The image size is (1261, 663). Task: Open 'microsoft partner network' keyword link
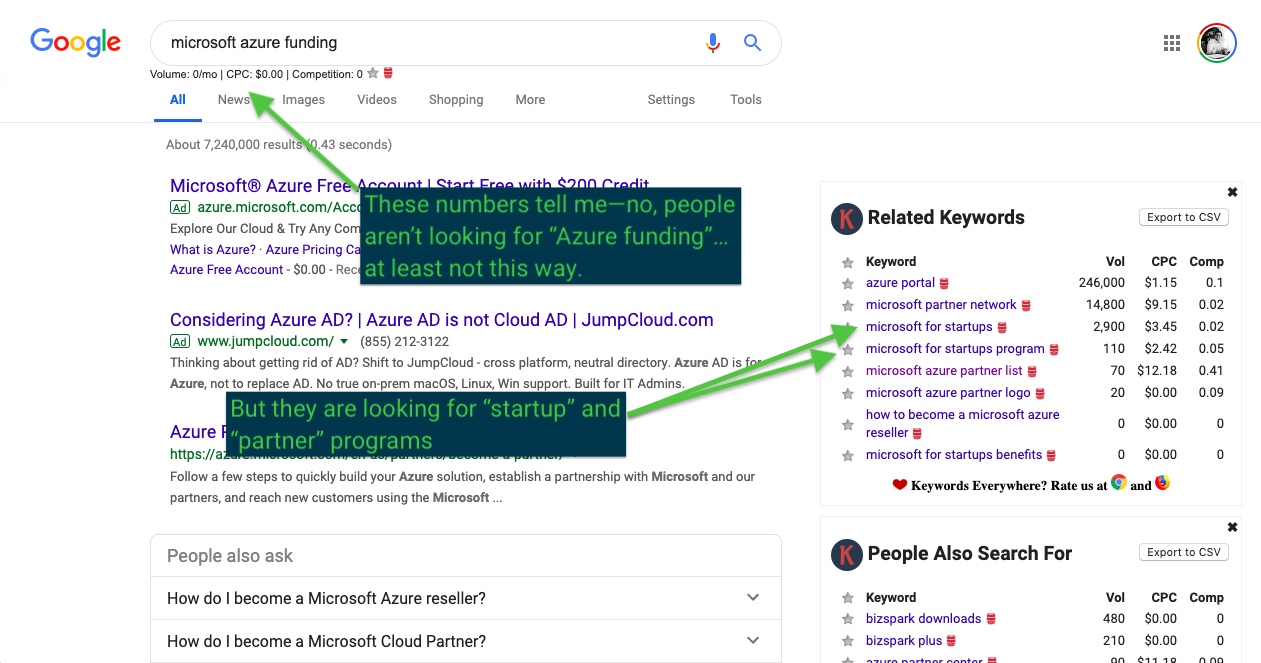(941, 305)
